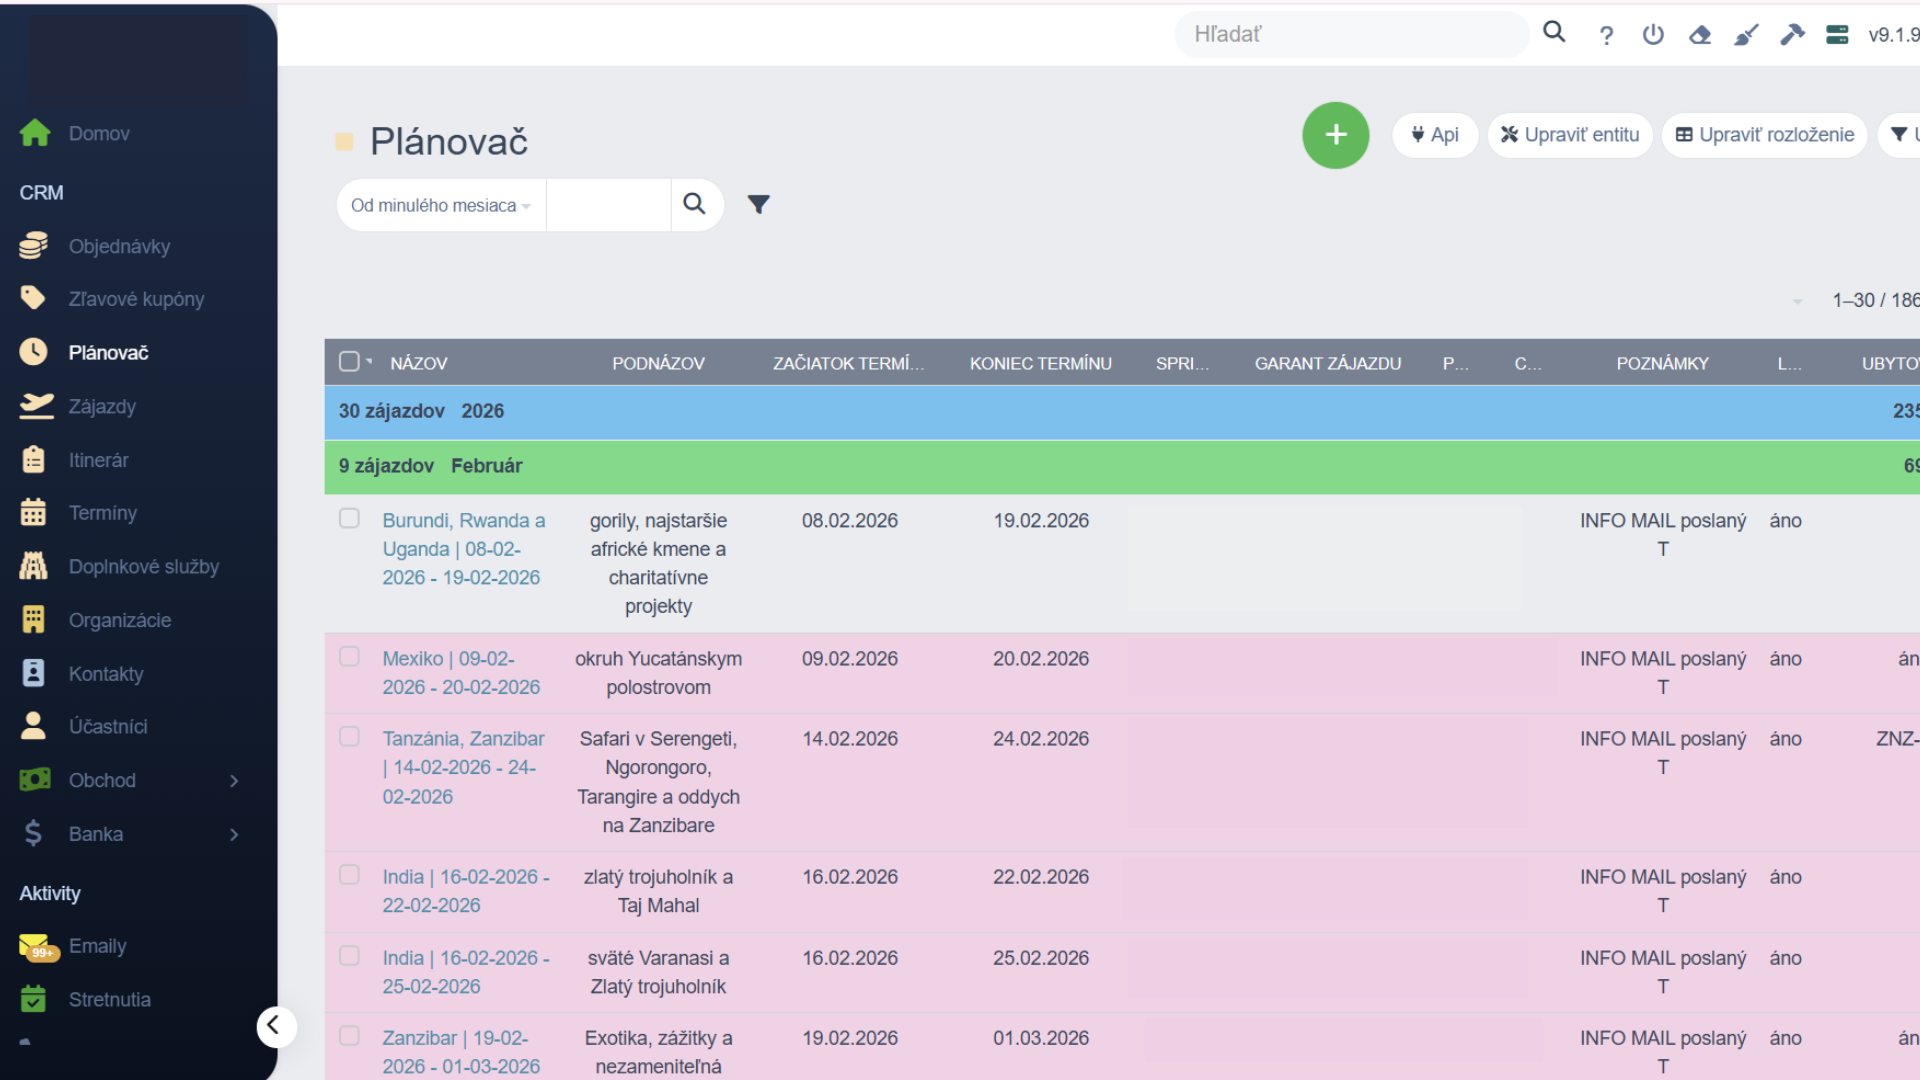Click the 'Upraviť rozloženie' button
The width and height of the screenshot is (1920, 1080).
pyautogui.click(x=1765, y=135)
